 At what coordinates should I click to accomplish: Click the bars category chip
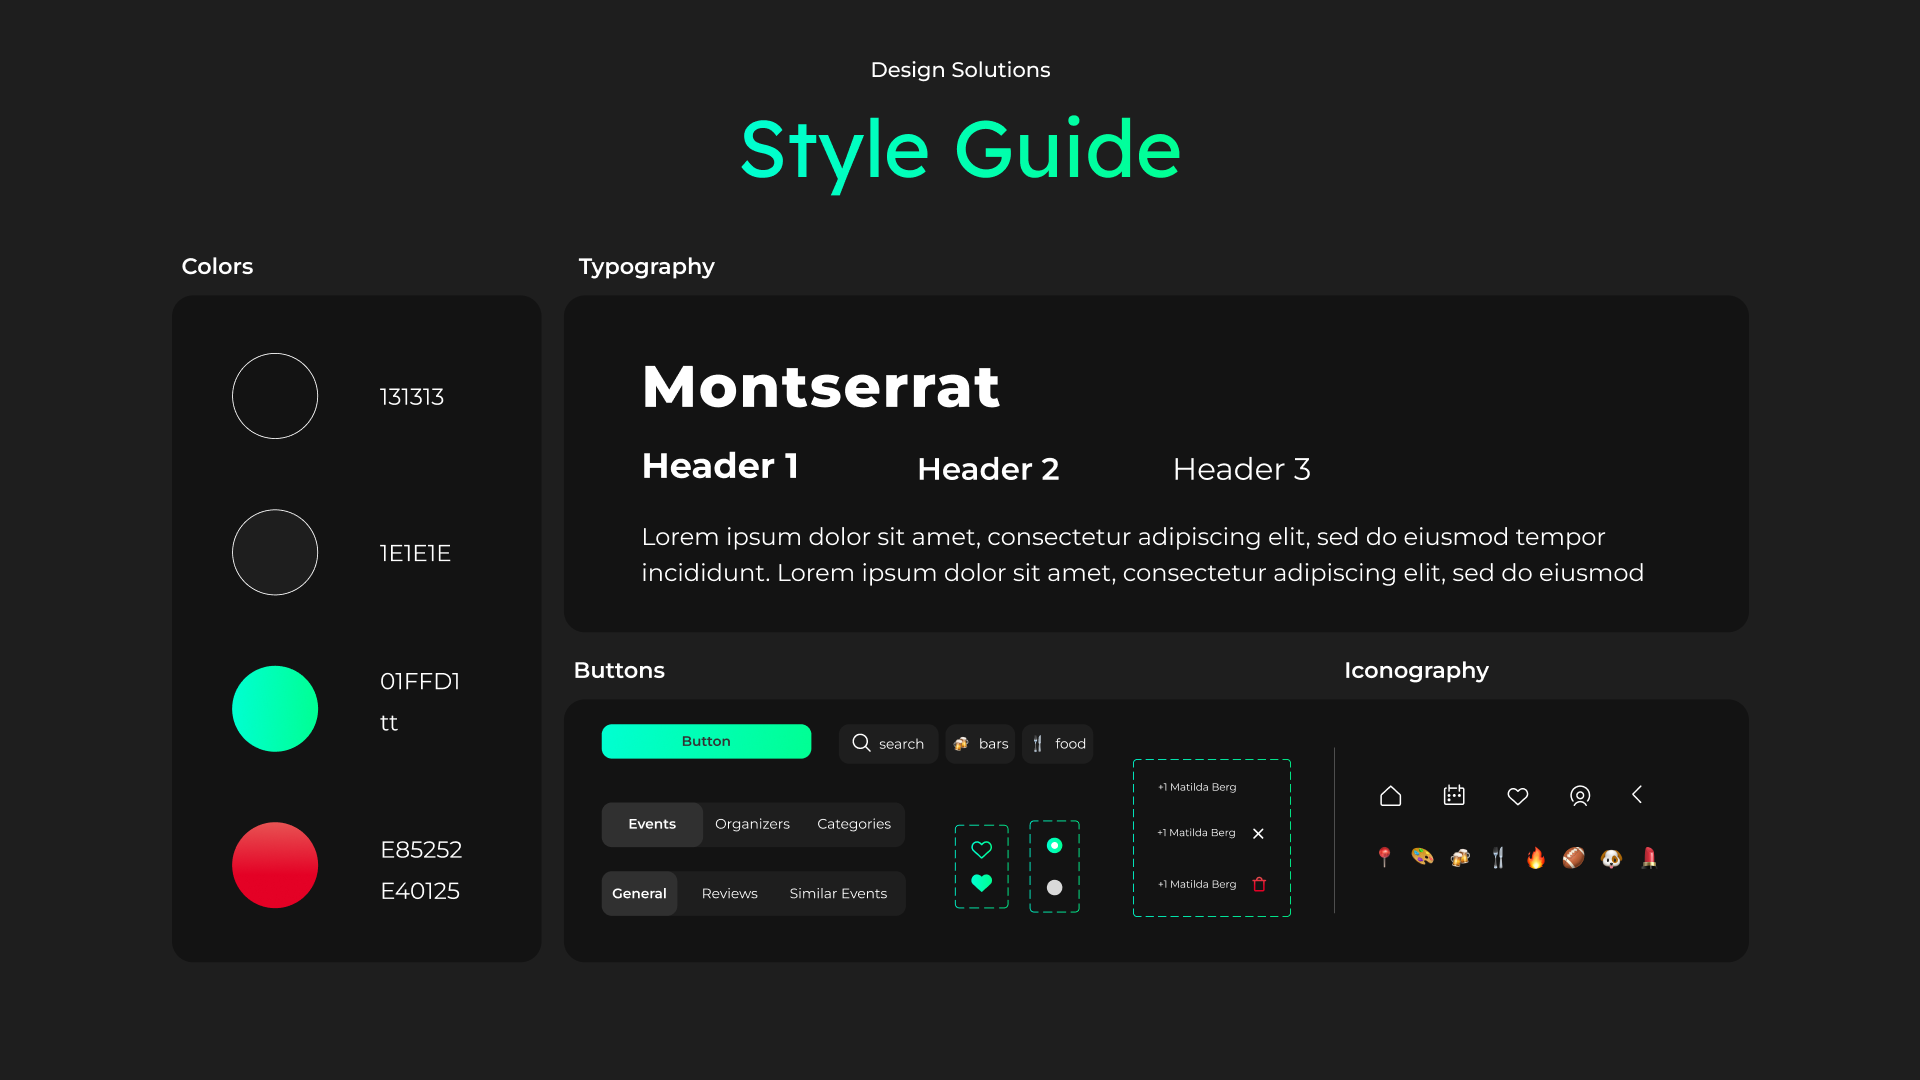click(x=980, y=743)
